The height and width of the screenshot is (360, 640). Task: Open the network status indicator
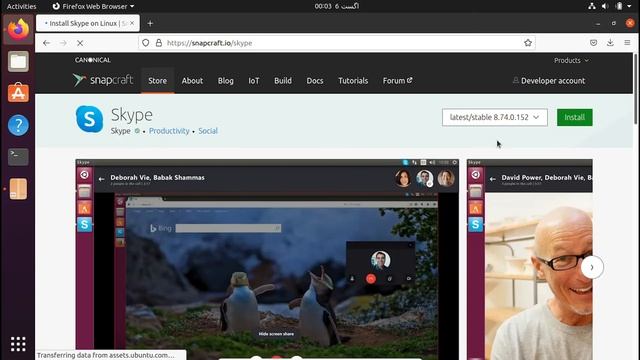(x=591, y=6)
